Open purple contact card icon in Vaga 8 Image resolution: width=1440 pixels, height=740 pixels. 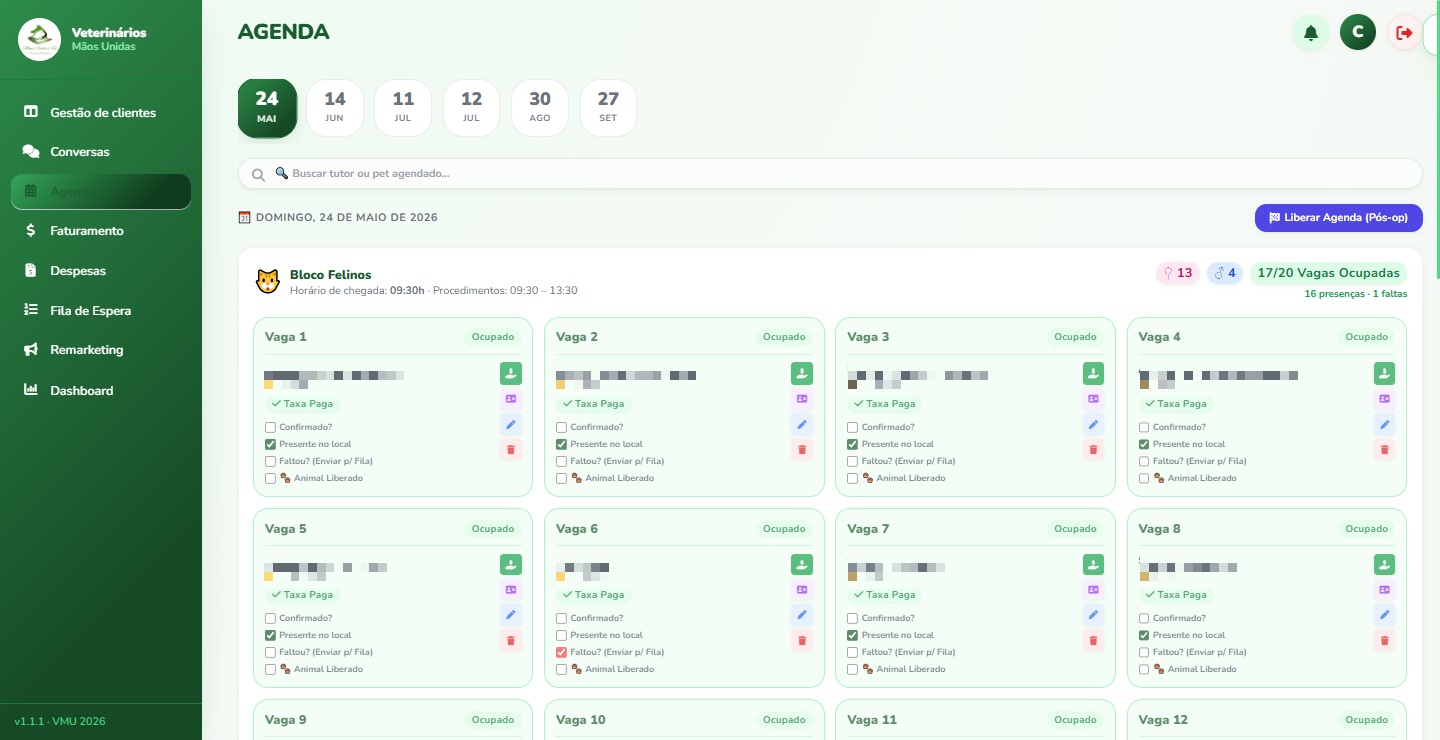pos(1384,590)
